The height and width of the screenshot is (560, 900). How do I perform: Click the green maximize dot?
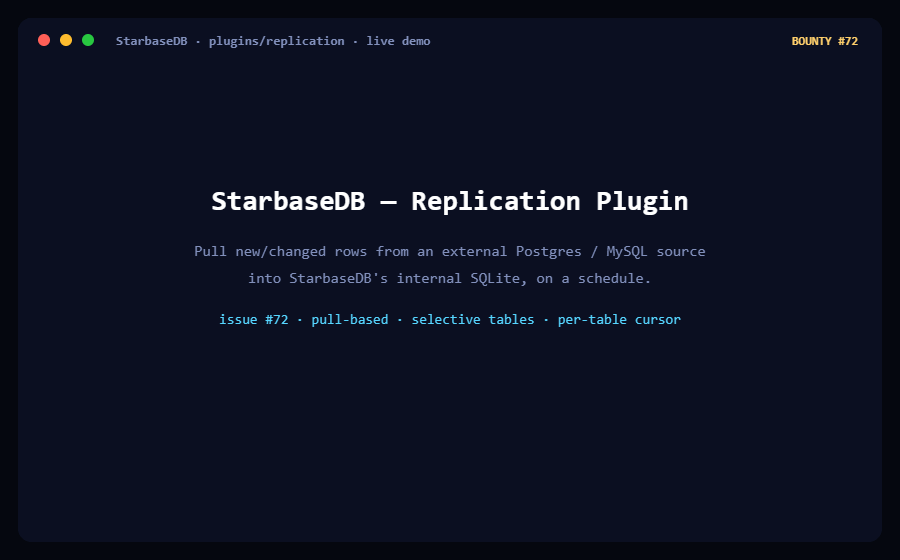[88, 40]
